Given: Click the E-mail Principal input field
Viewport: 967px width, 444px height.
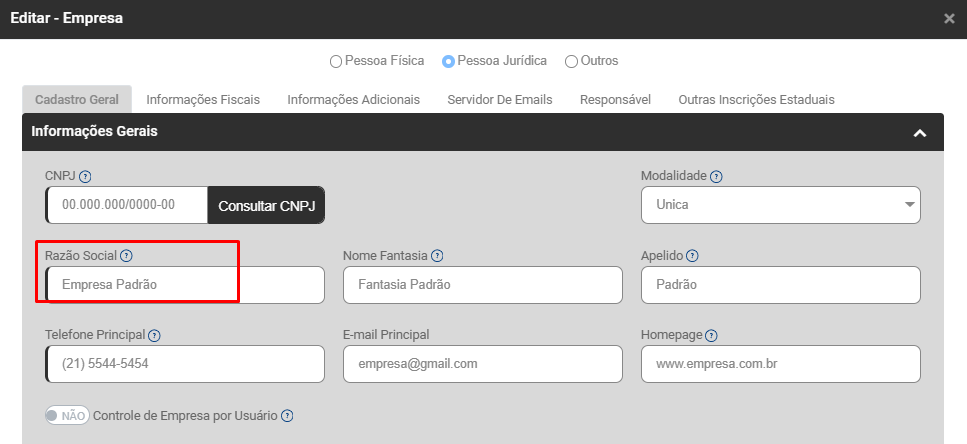Looking at the screenshot, I should [482, 364].
